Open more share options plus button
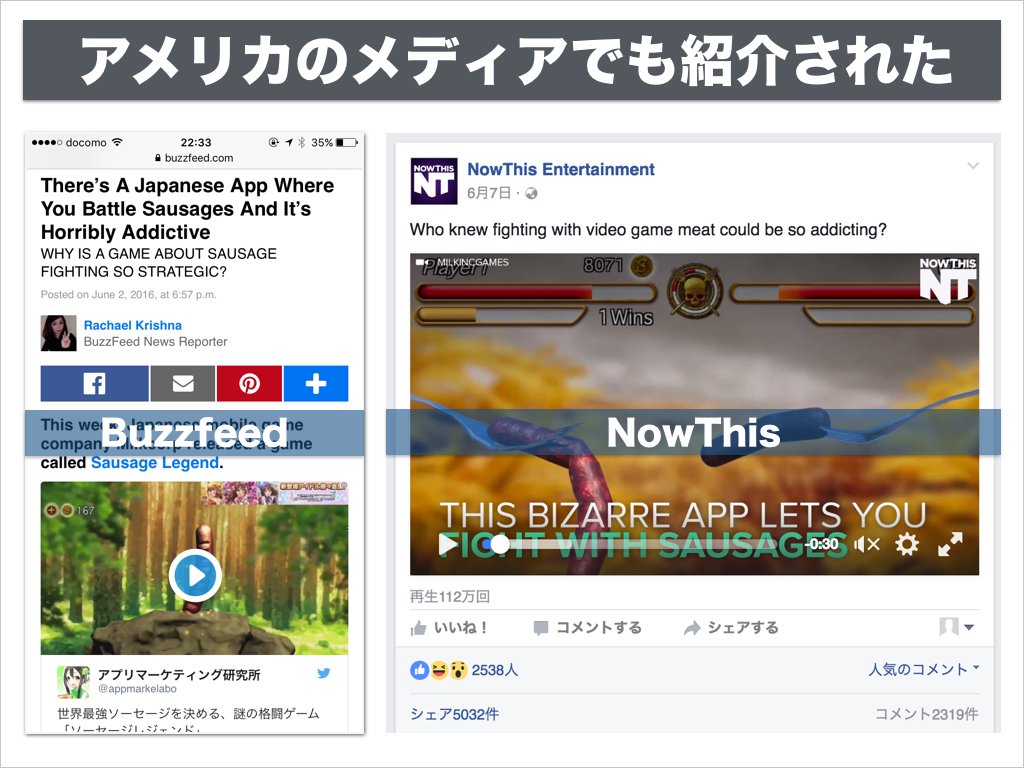 coord(315,383)
